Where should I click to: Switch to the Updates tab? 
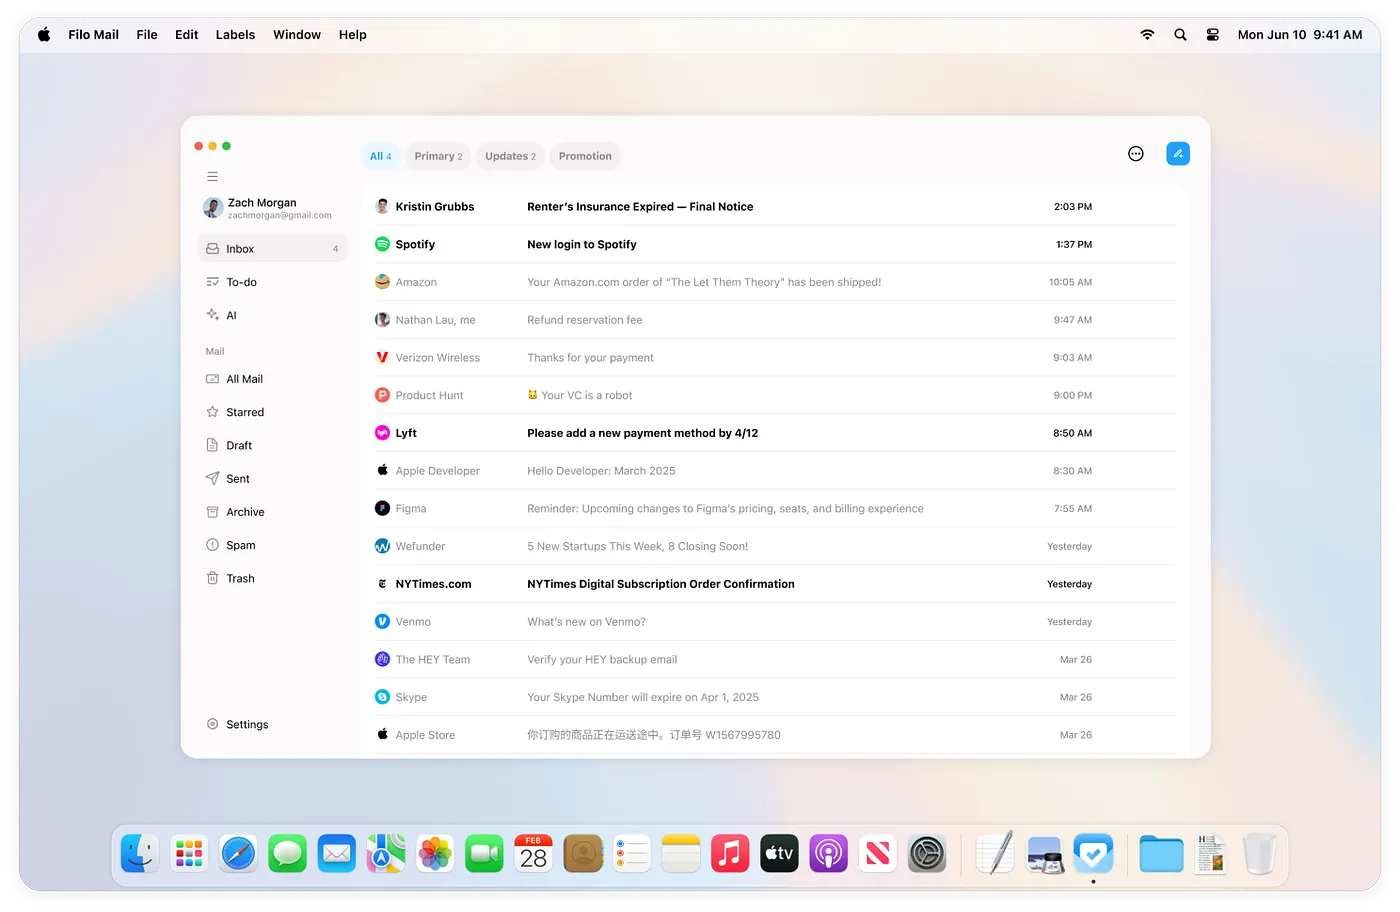pos(510,156)
